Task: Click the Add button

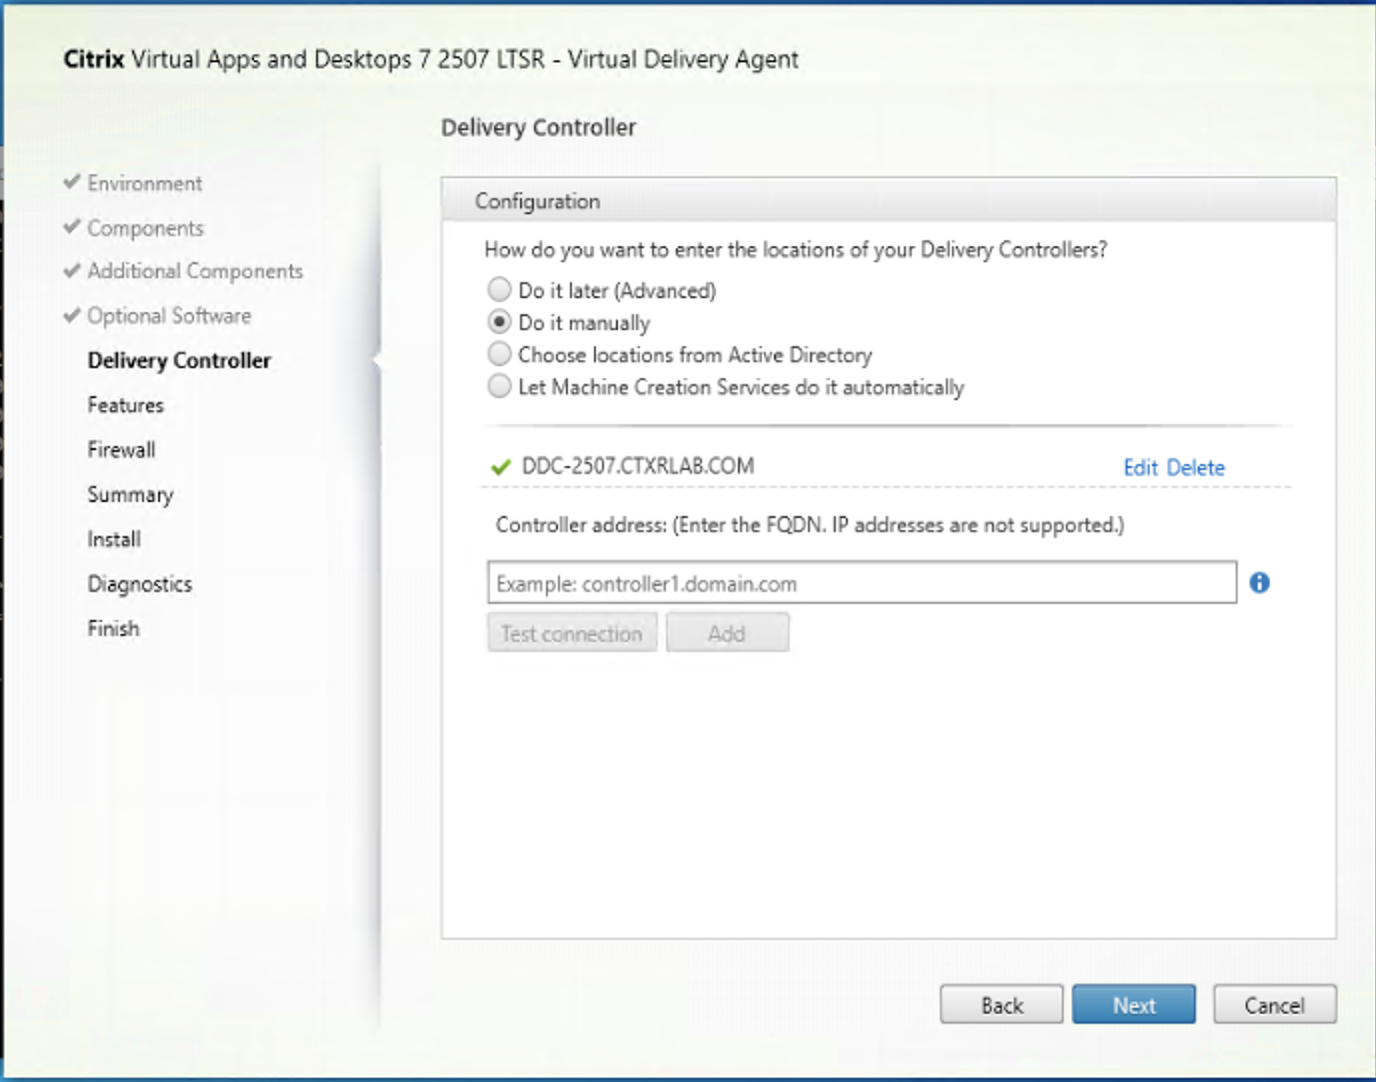Action: tap(727, 632)
